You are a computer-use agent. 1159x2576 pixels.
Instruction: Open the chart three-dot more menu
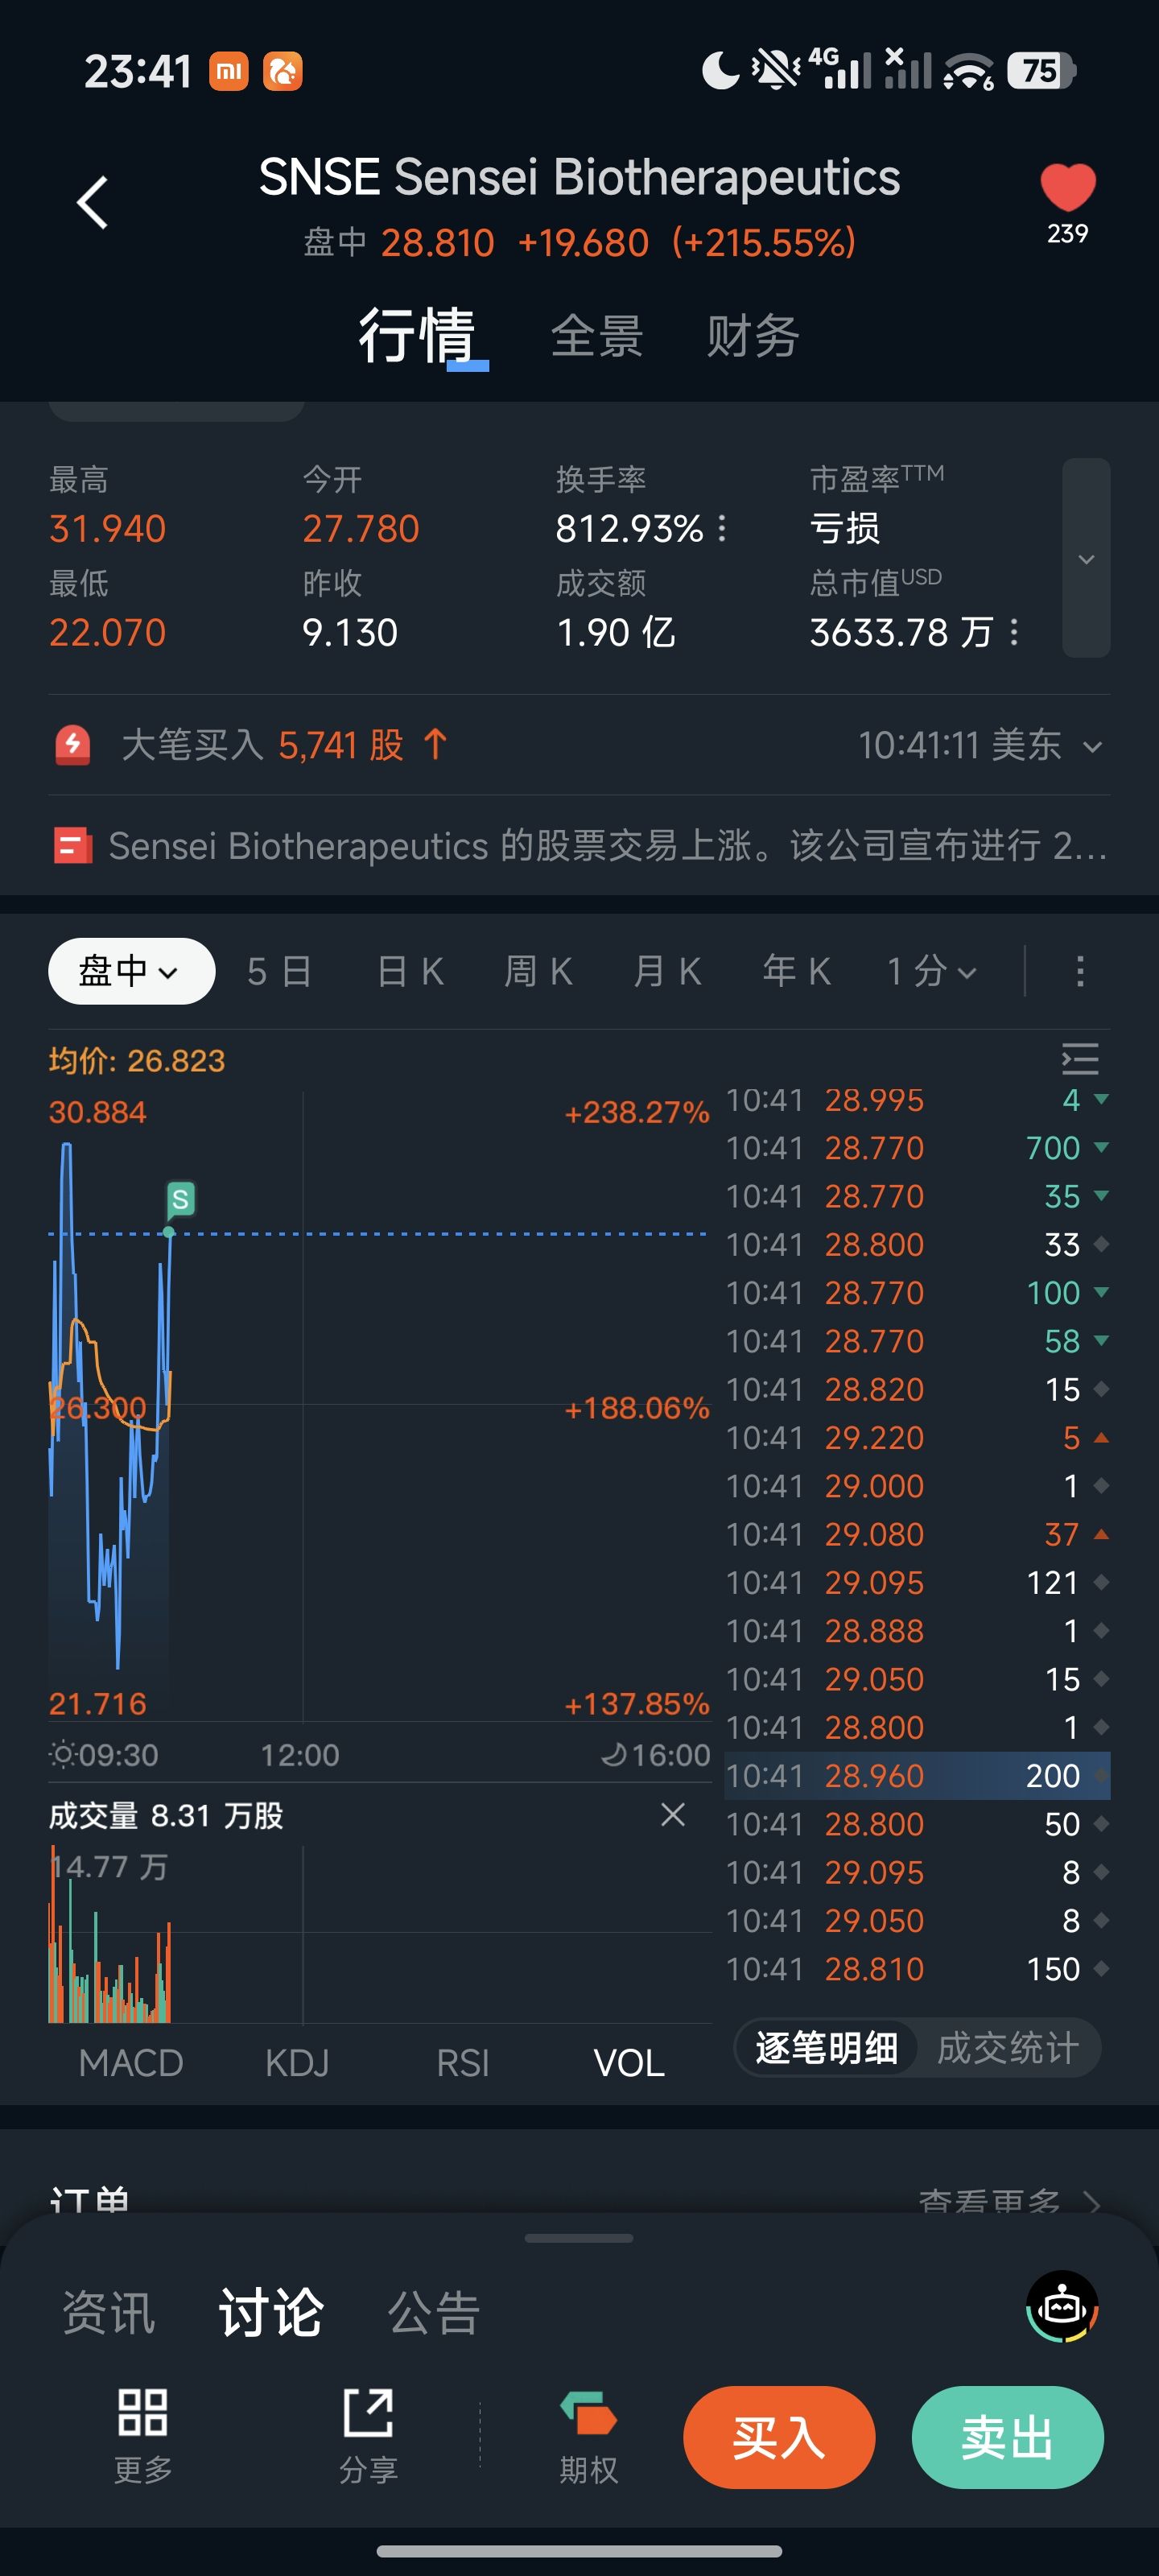pyautogui.click(x=1079, y=971)
